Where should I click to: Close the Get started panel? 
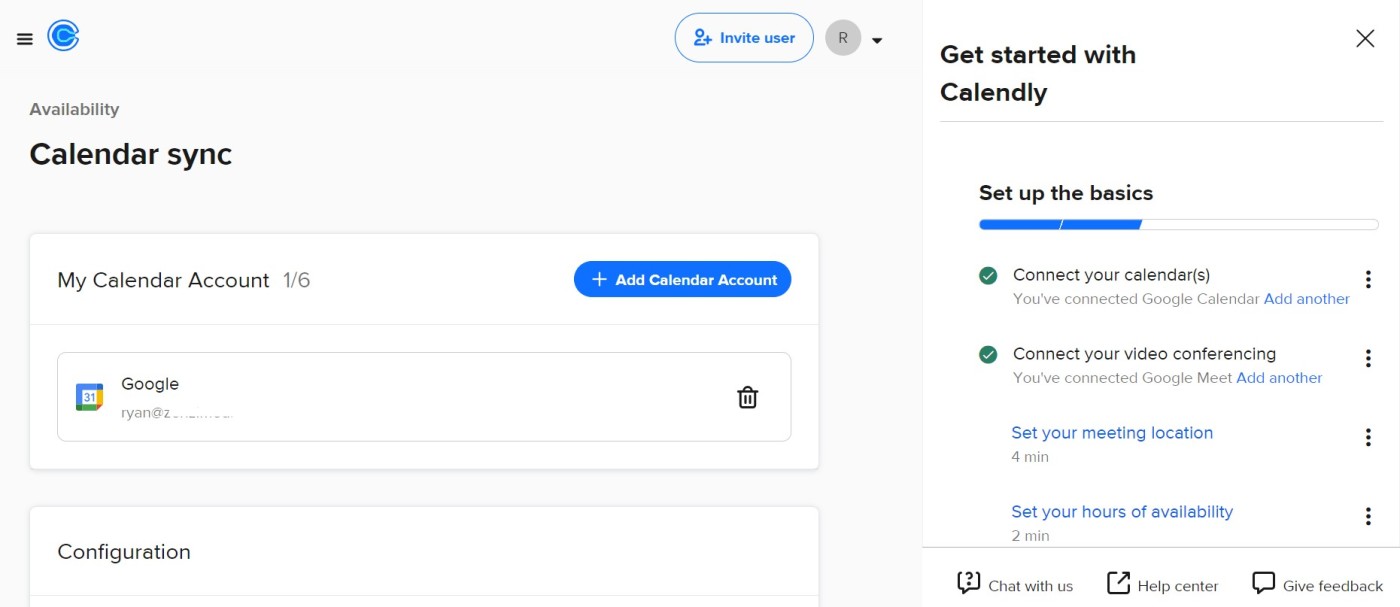pos(1365,38)
